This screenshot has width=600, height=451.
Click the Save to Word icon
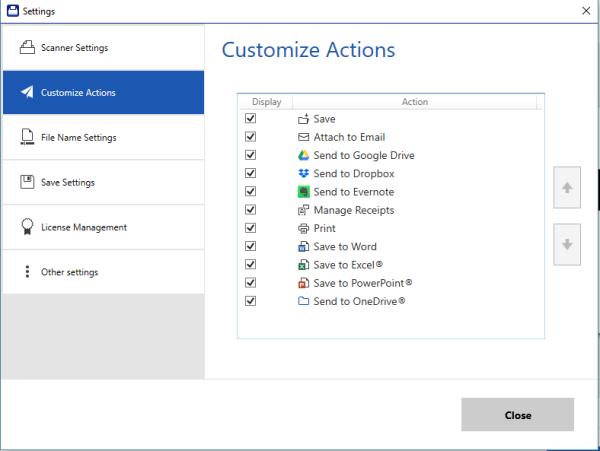304,246
